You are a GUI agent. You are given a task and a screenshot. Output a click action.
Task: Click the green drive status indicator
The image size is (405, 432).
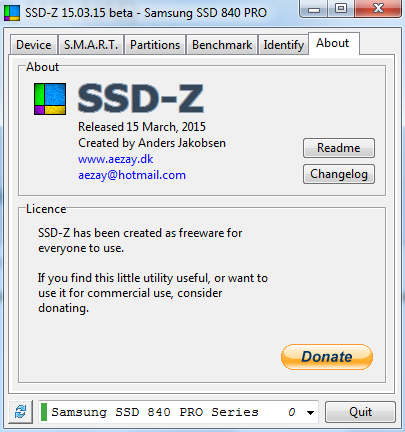point(44,412)
